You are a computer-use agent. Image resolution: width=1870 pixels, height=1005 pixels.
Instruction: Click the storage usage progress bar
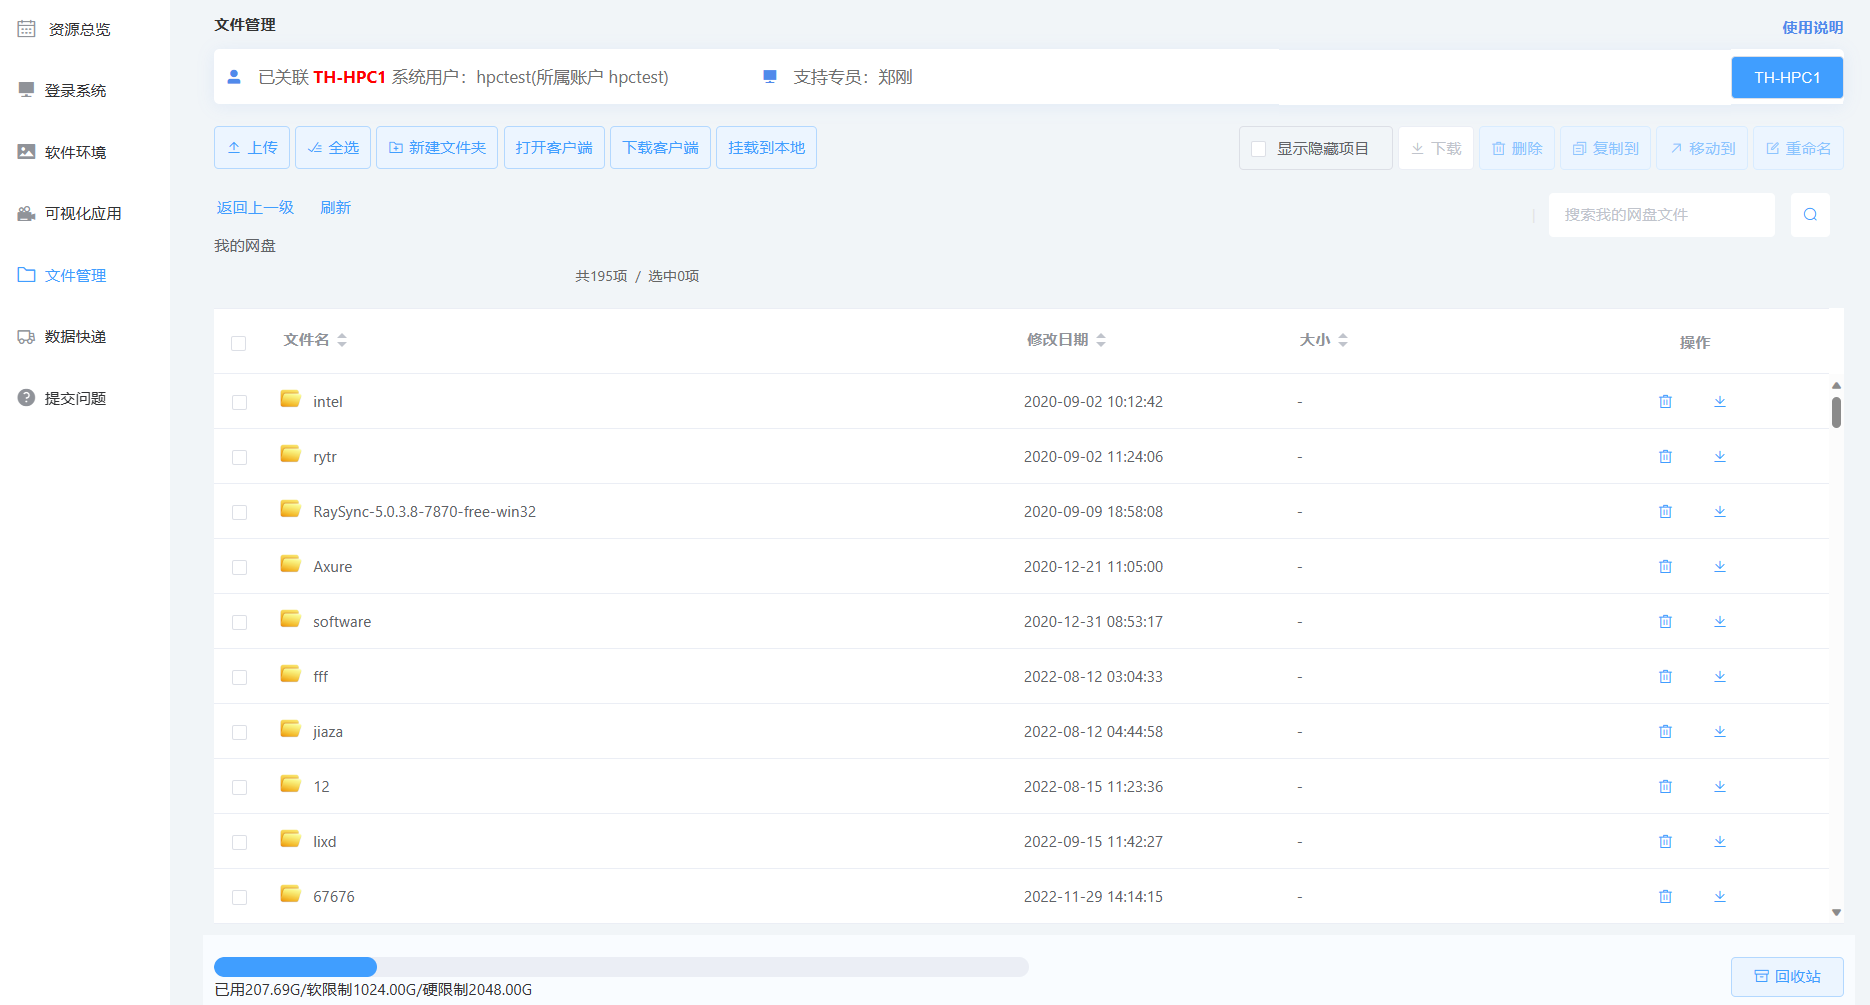(621, 967)
